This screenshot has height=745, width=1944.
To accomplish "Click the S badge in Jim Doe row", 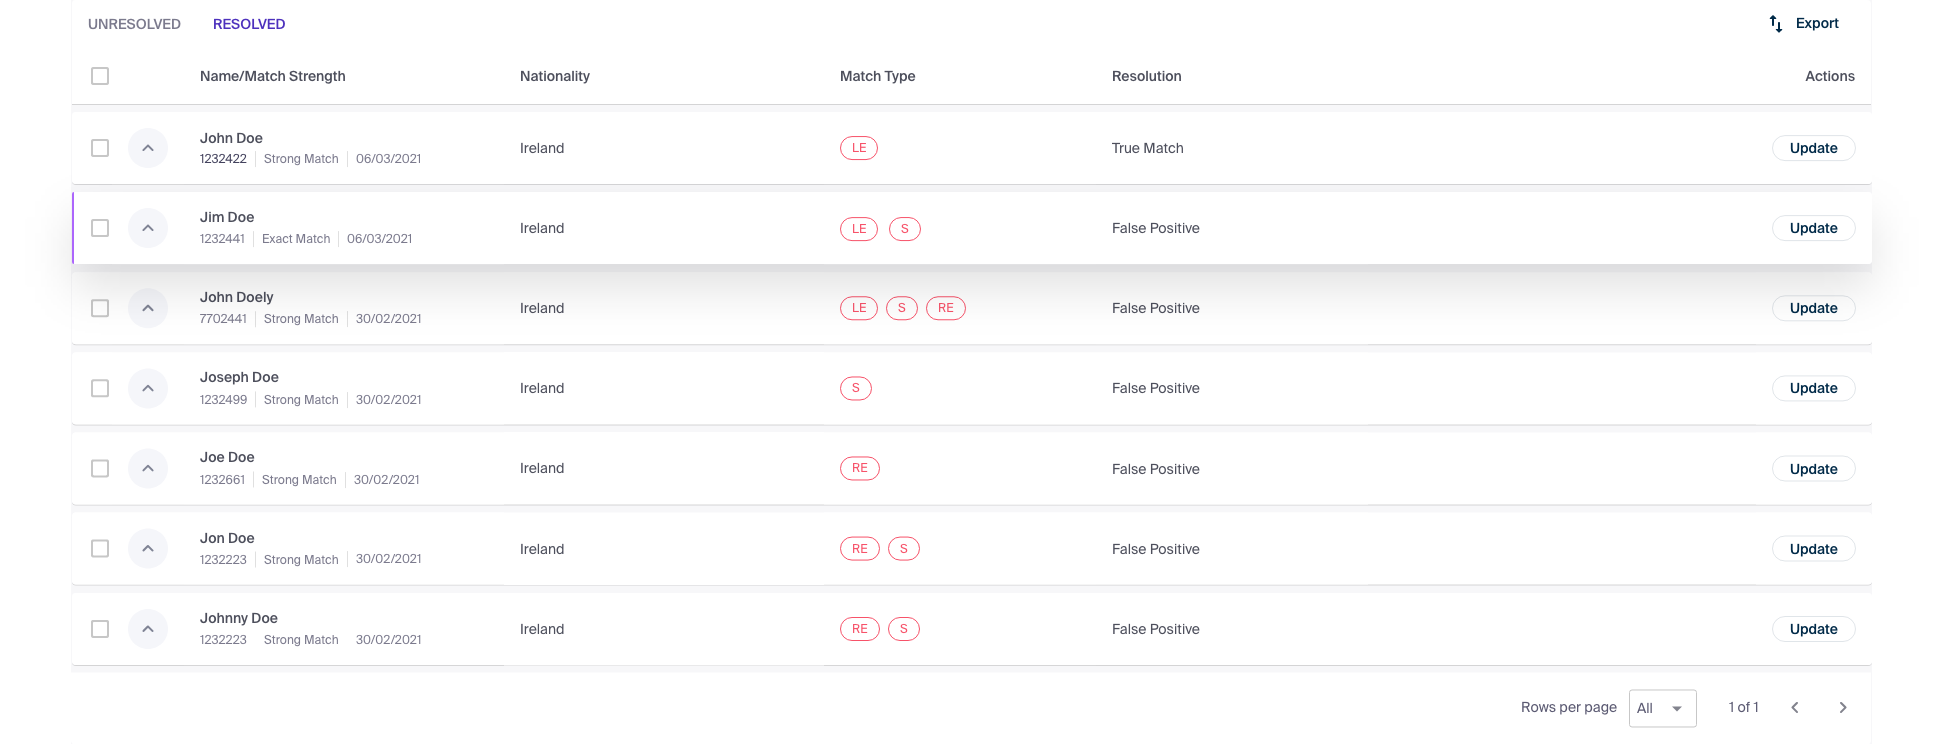I will (905, 229).
